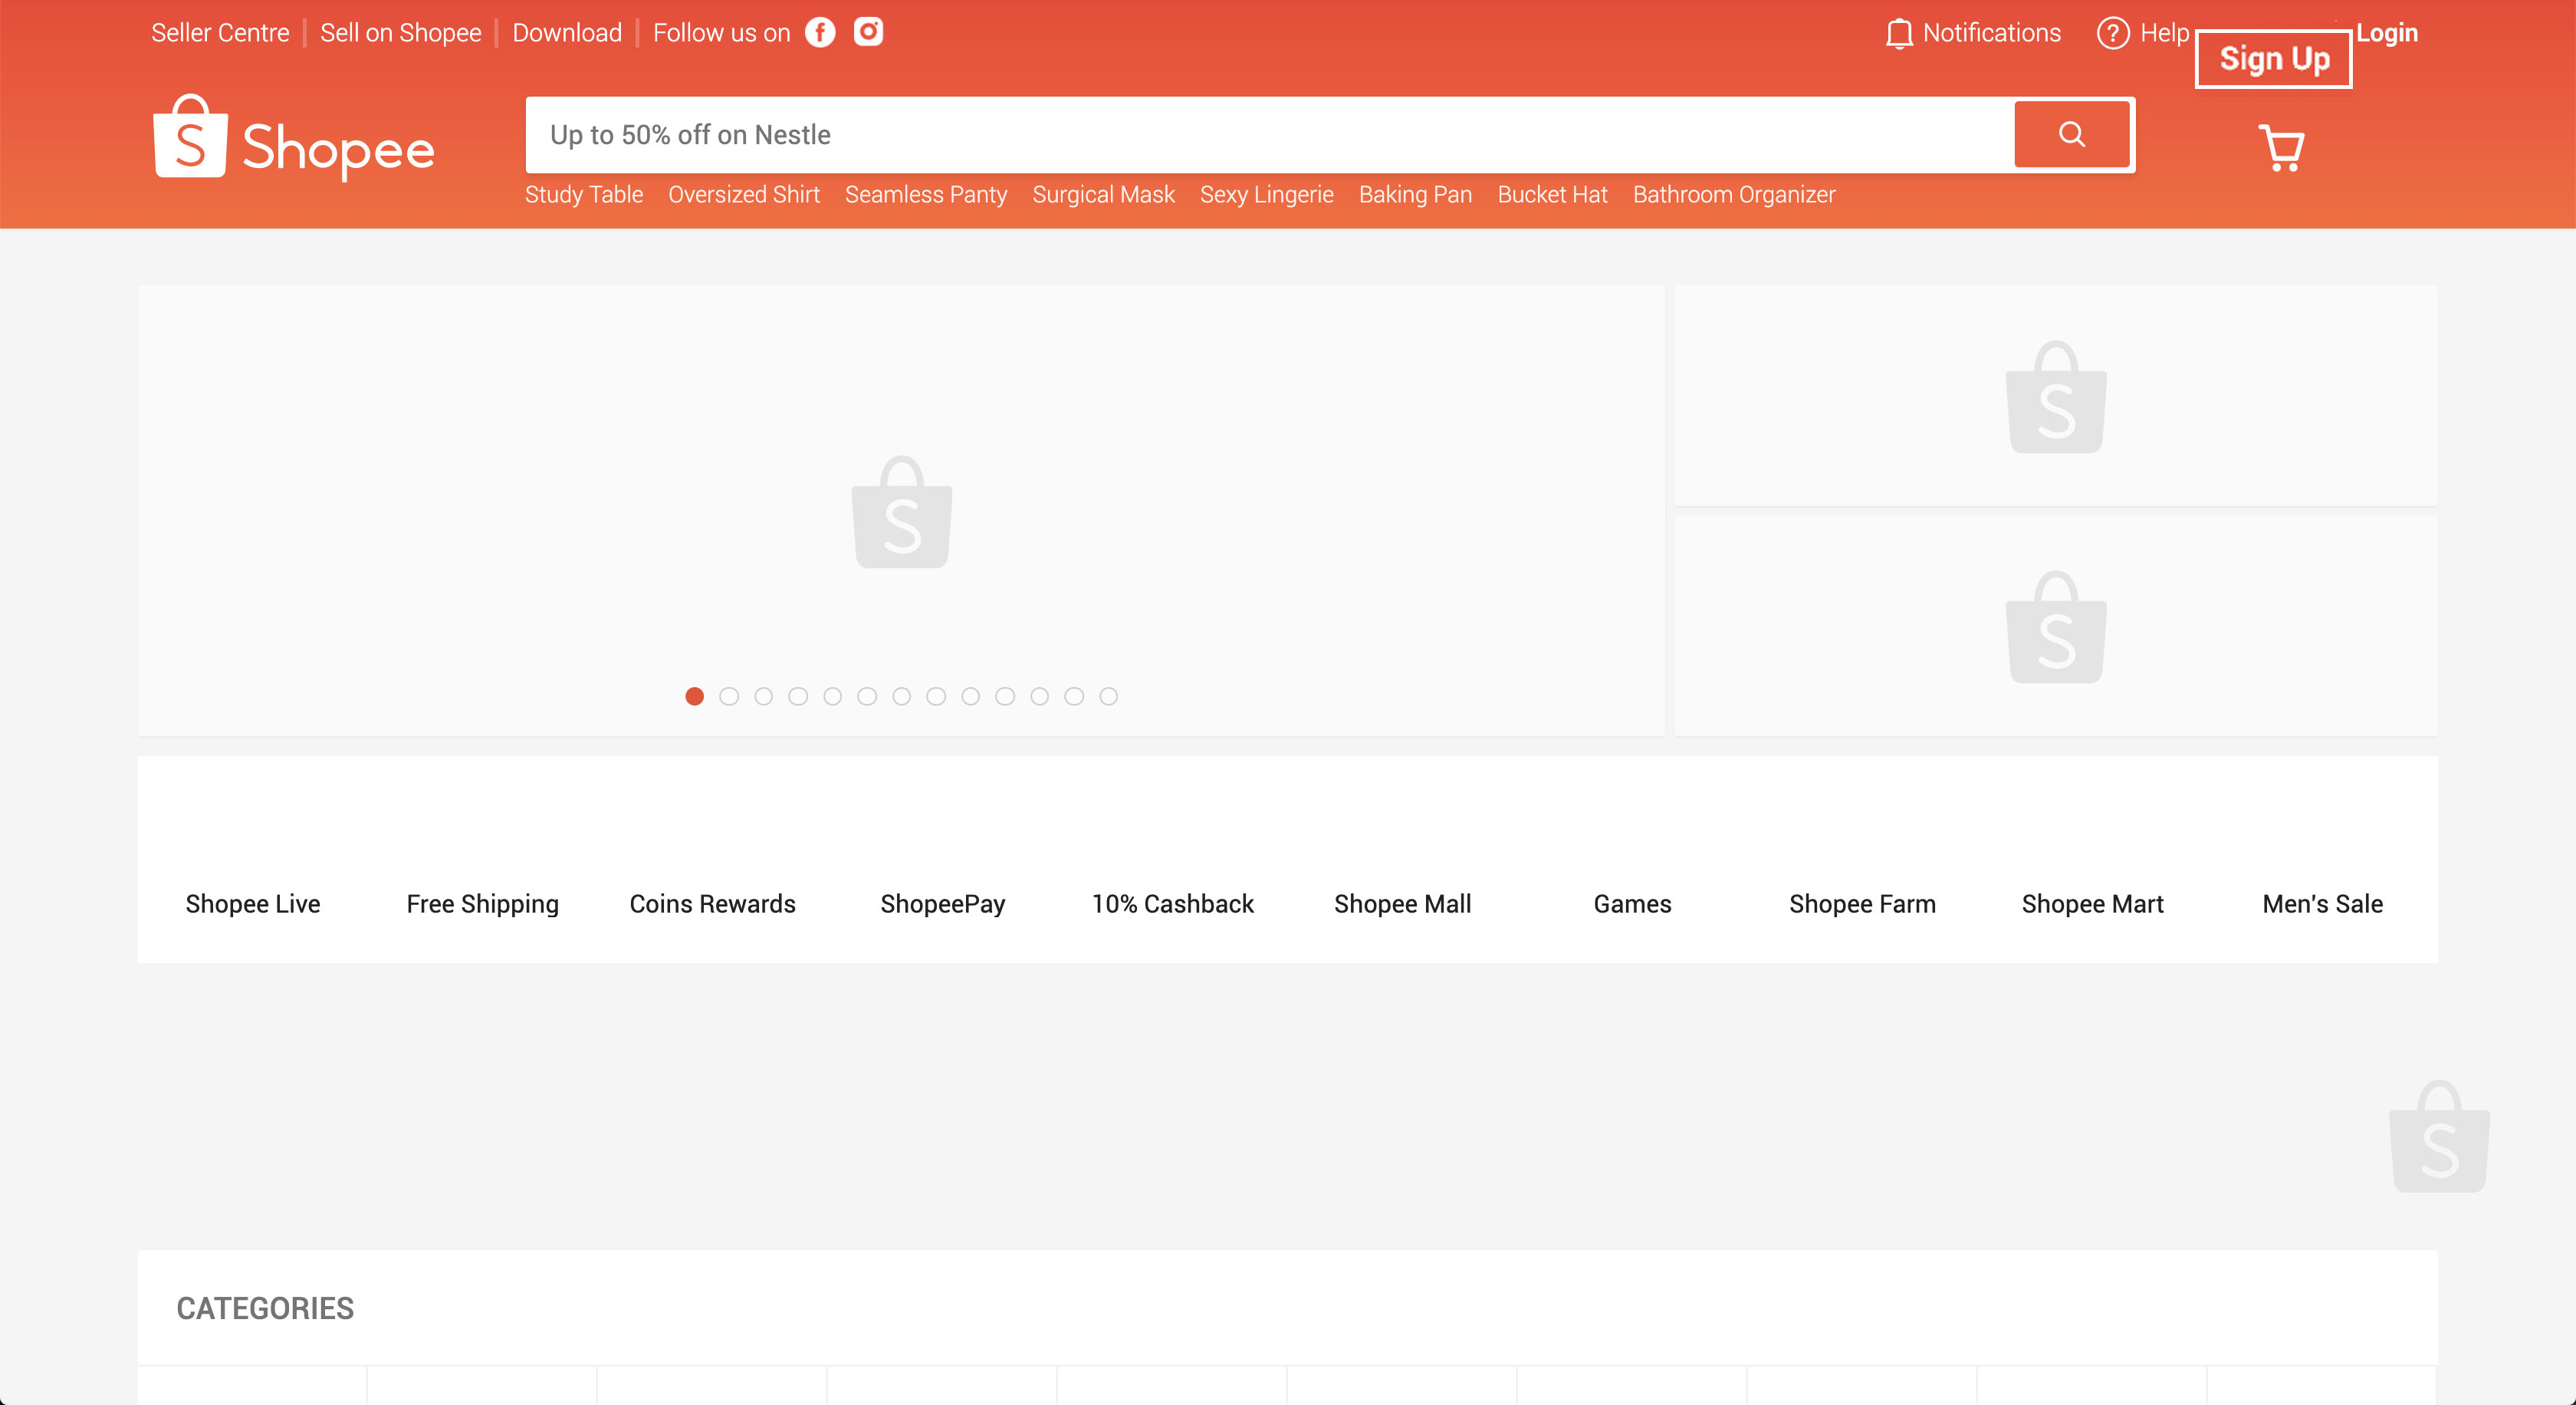The image size is (2576, 1405).
Task: Select the first filled carousel dot
Action: 695,697
